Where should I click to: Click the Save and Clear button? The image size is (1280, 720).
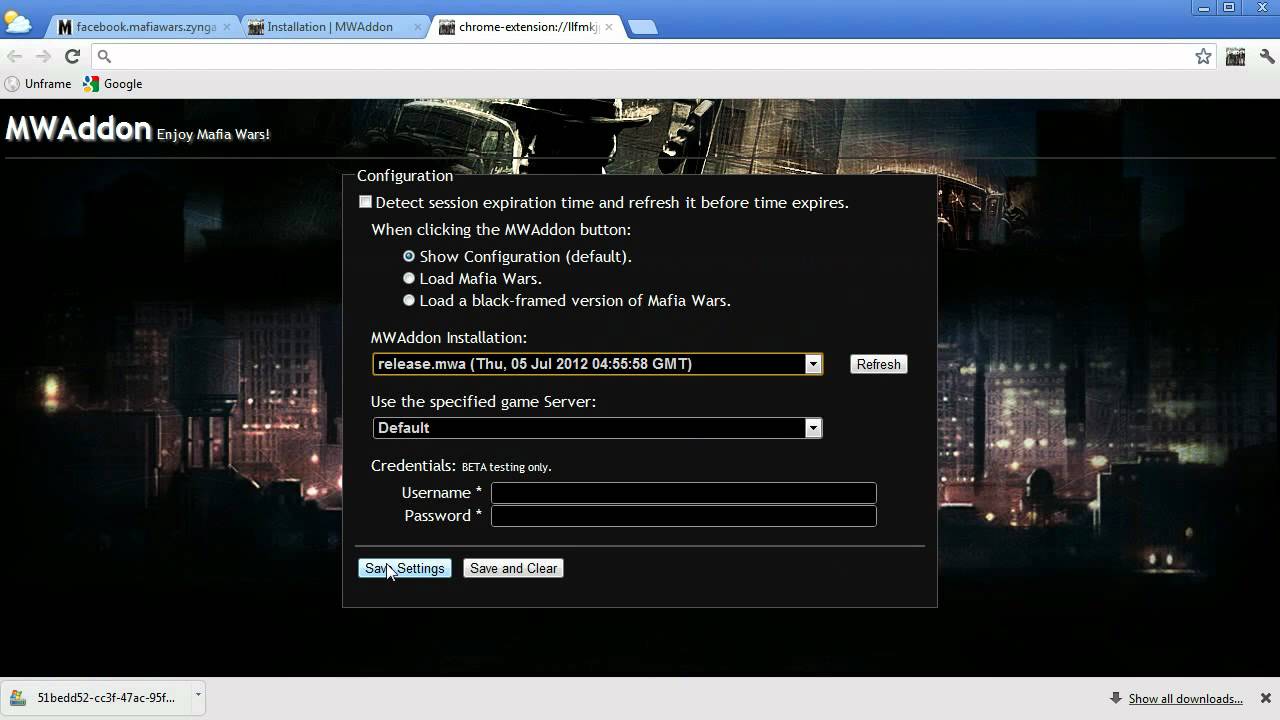pyautogui.click(x=513, y=568)
